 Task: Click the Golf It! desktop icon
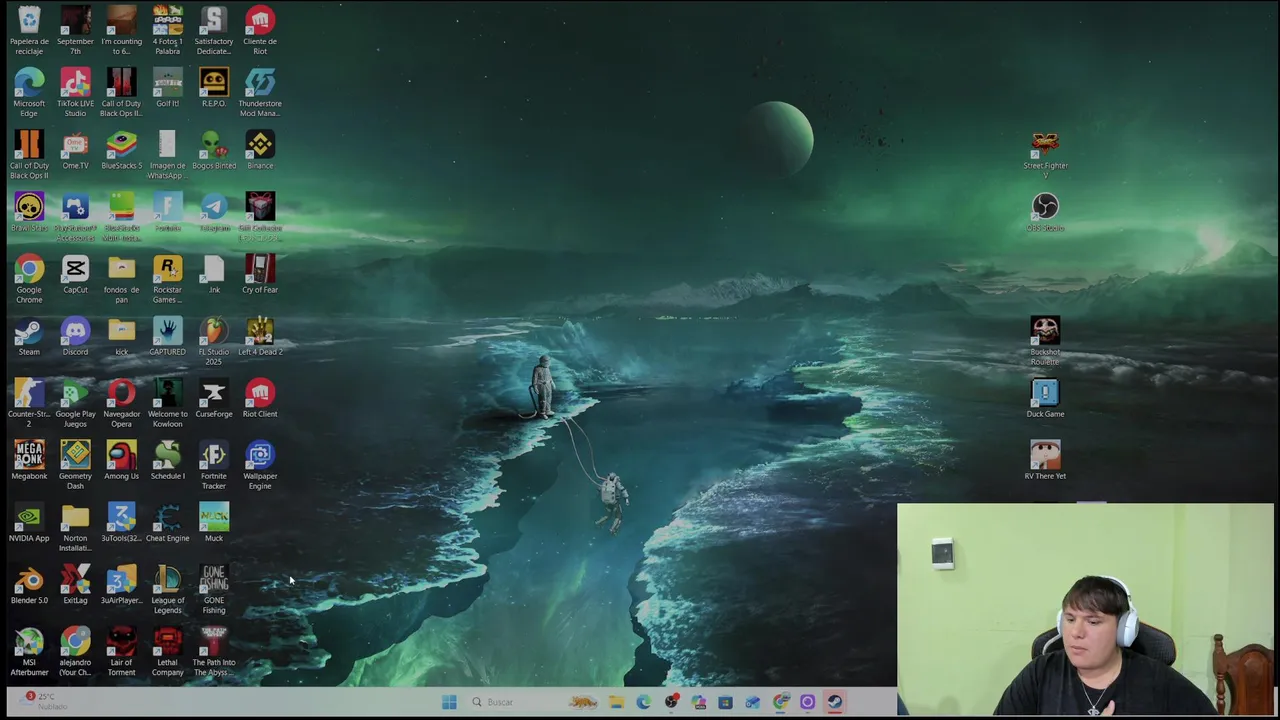click(167, 88)
